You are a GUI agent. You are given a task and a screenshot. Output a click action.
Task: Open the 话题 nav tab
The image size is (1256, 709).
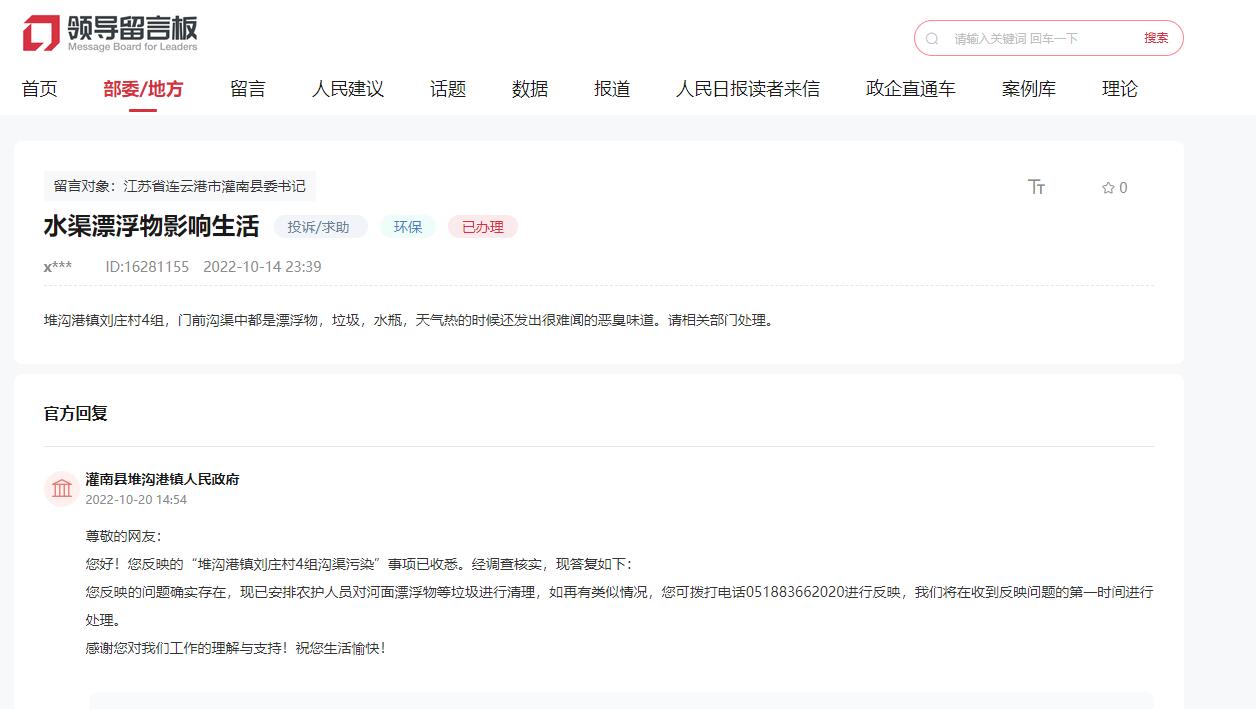pyautogui.click(x=448, y=89)
